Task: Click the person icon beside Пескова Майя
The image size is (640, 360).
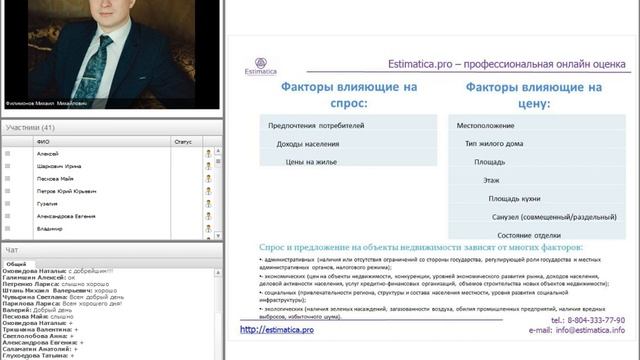Action: coord(209,178)
